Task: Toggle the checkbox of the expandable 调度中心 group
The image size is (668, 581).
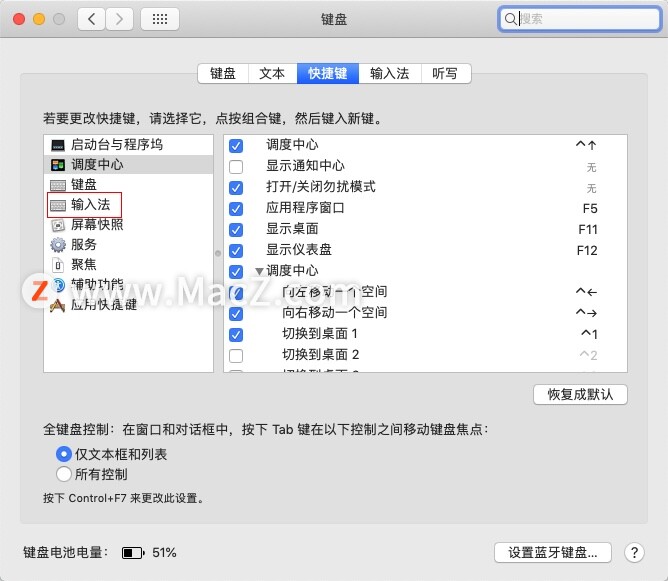Action: click(236, 272)
